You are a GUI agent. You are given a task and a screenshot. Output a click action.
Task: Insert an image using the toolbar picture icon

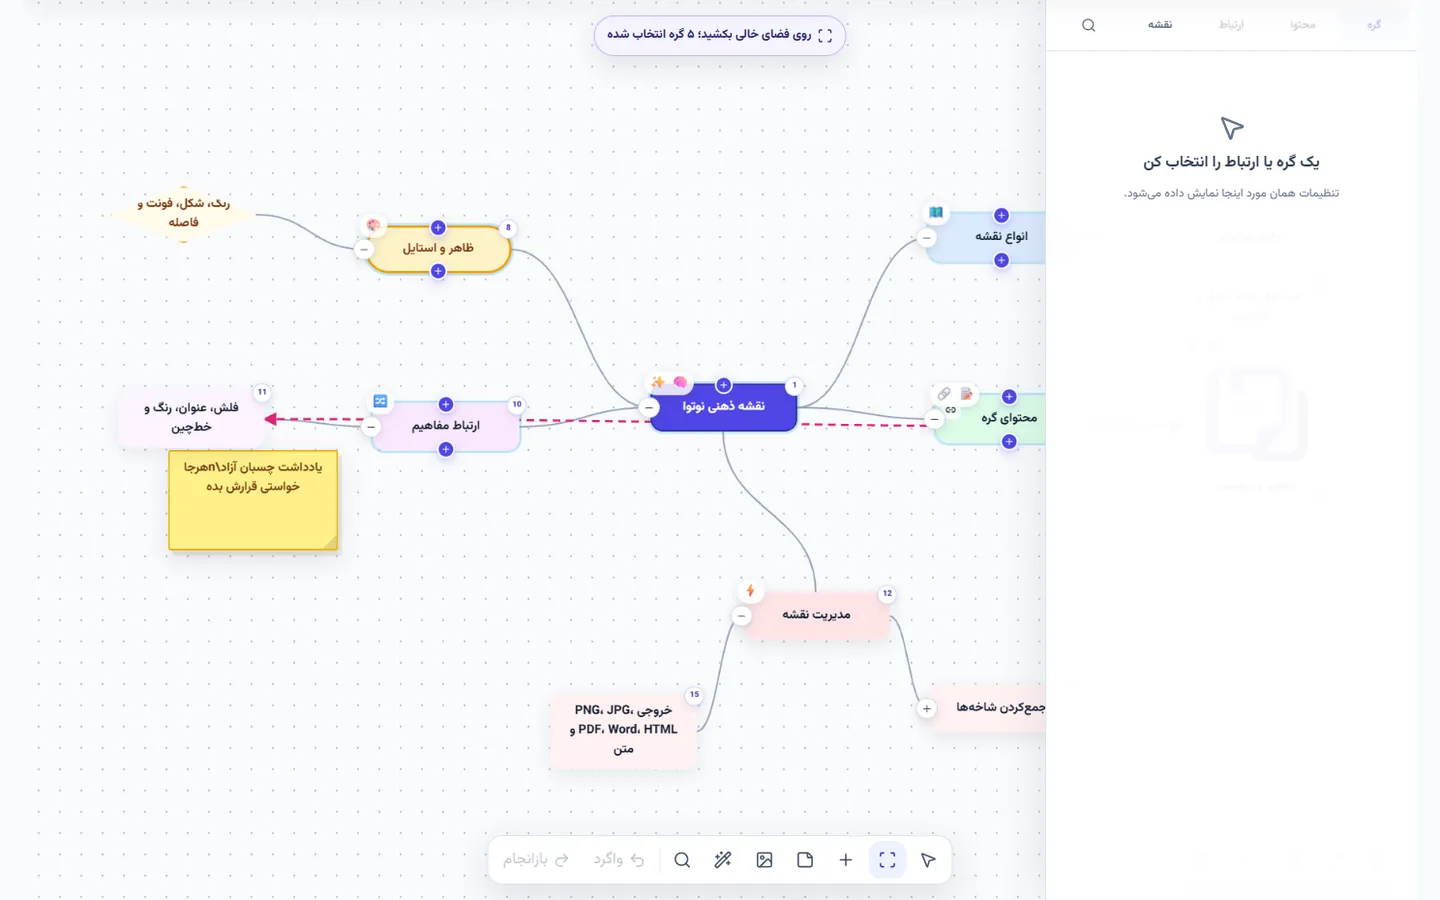[x=764, y=860]
